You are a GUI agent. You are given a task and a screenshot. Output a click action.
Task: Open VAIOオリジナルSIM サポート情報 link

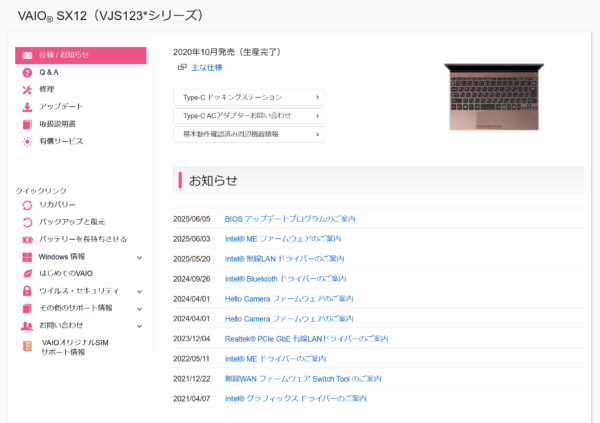click(75, 347)
